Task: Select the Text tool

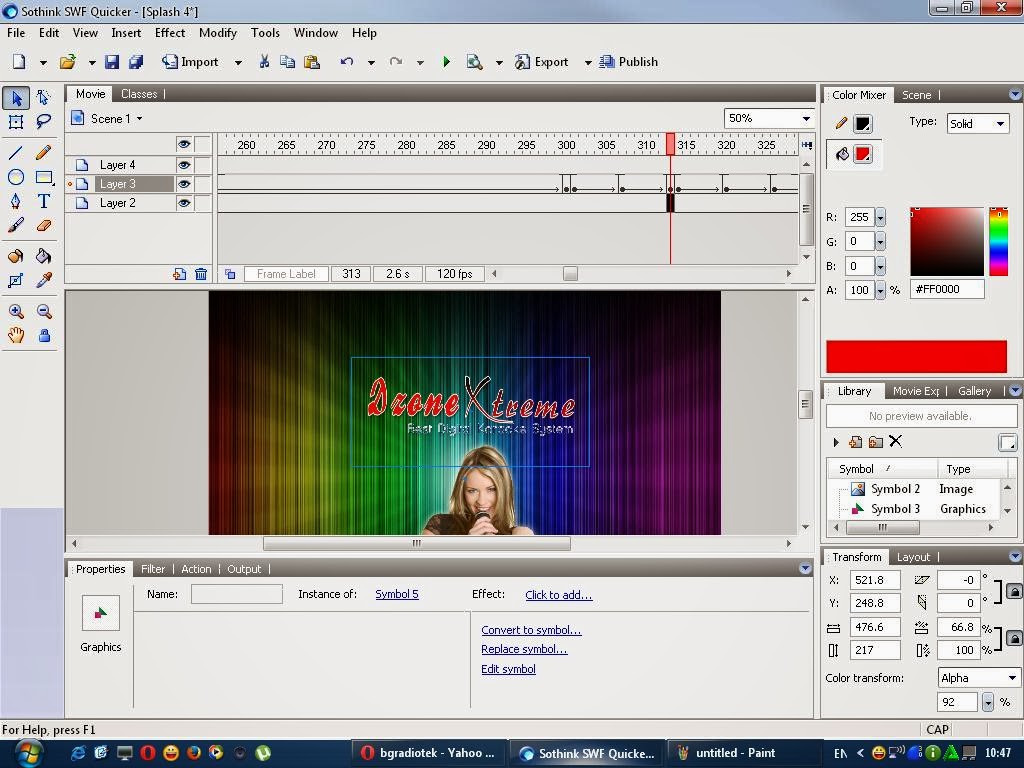Action: click(44, 201)
